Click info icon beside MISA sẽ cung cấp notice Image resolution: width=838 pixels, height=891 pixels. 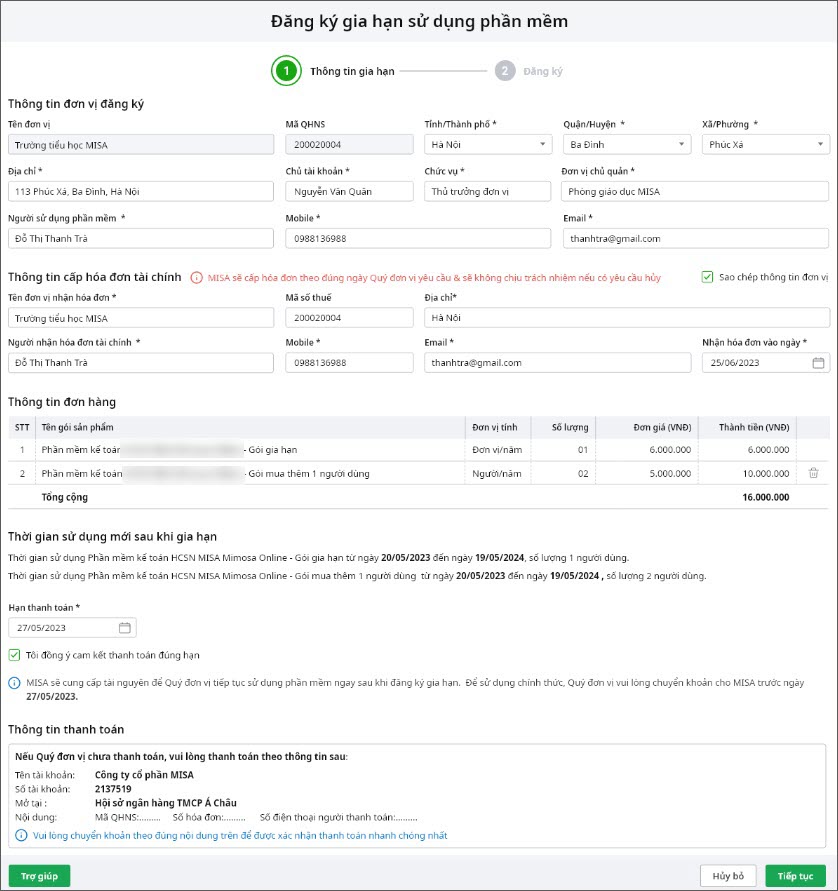tap(14, 683)
